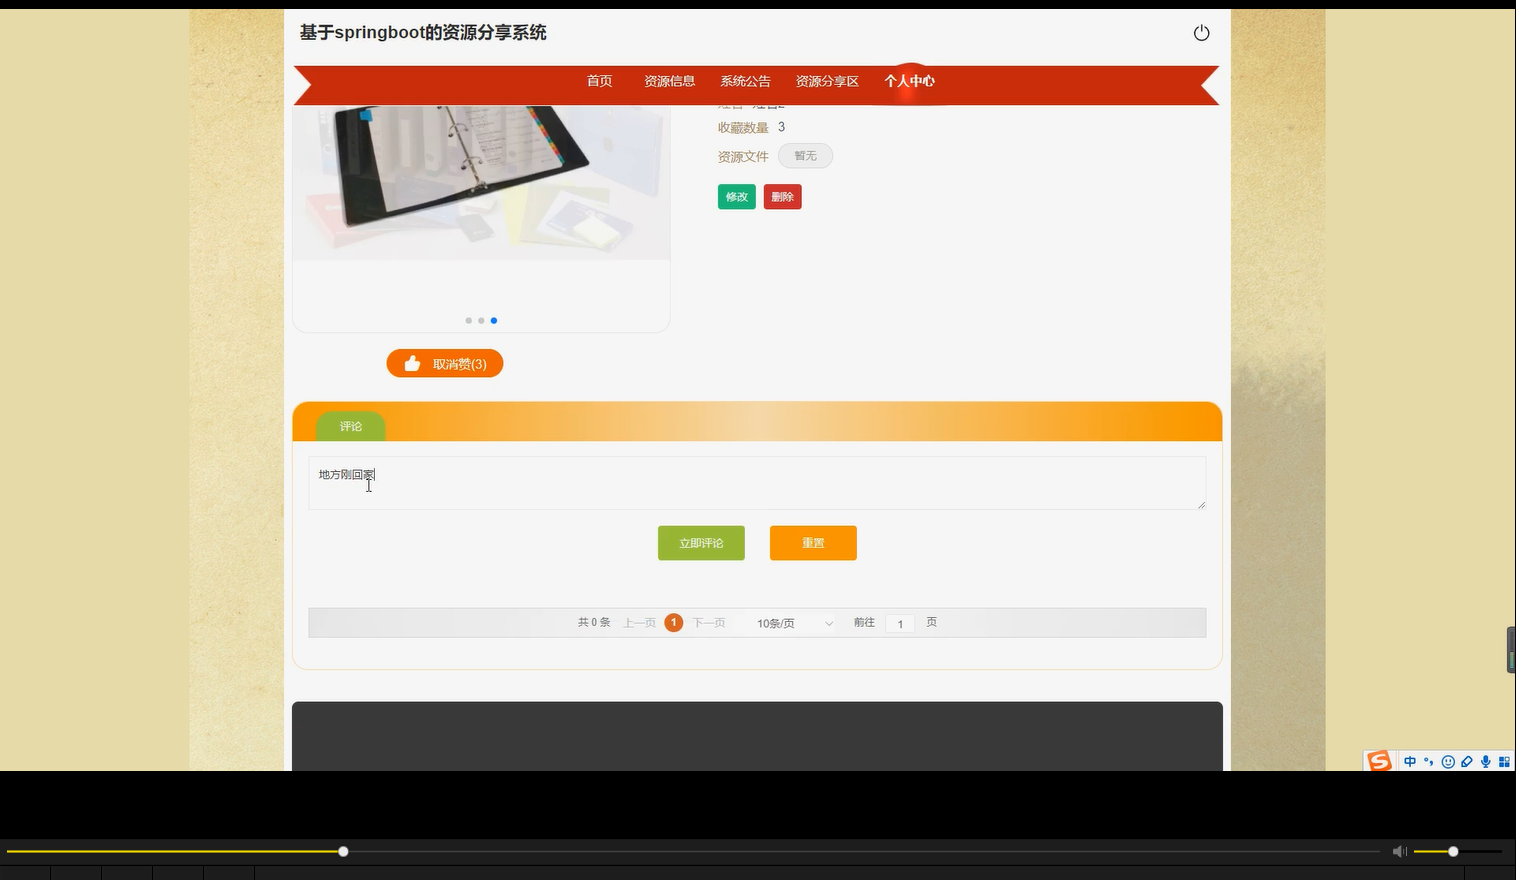Submit with the 立即评论 button
1516x880 pixels.
coord(701,543)
